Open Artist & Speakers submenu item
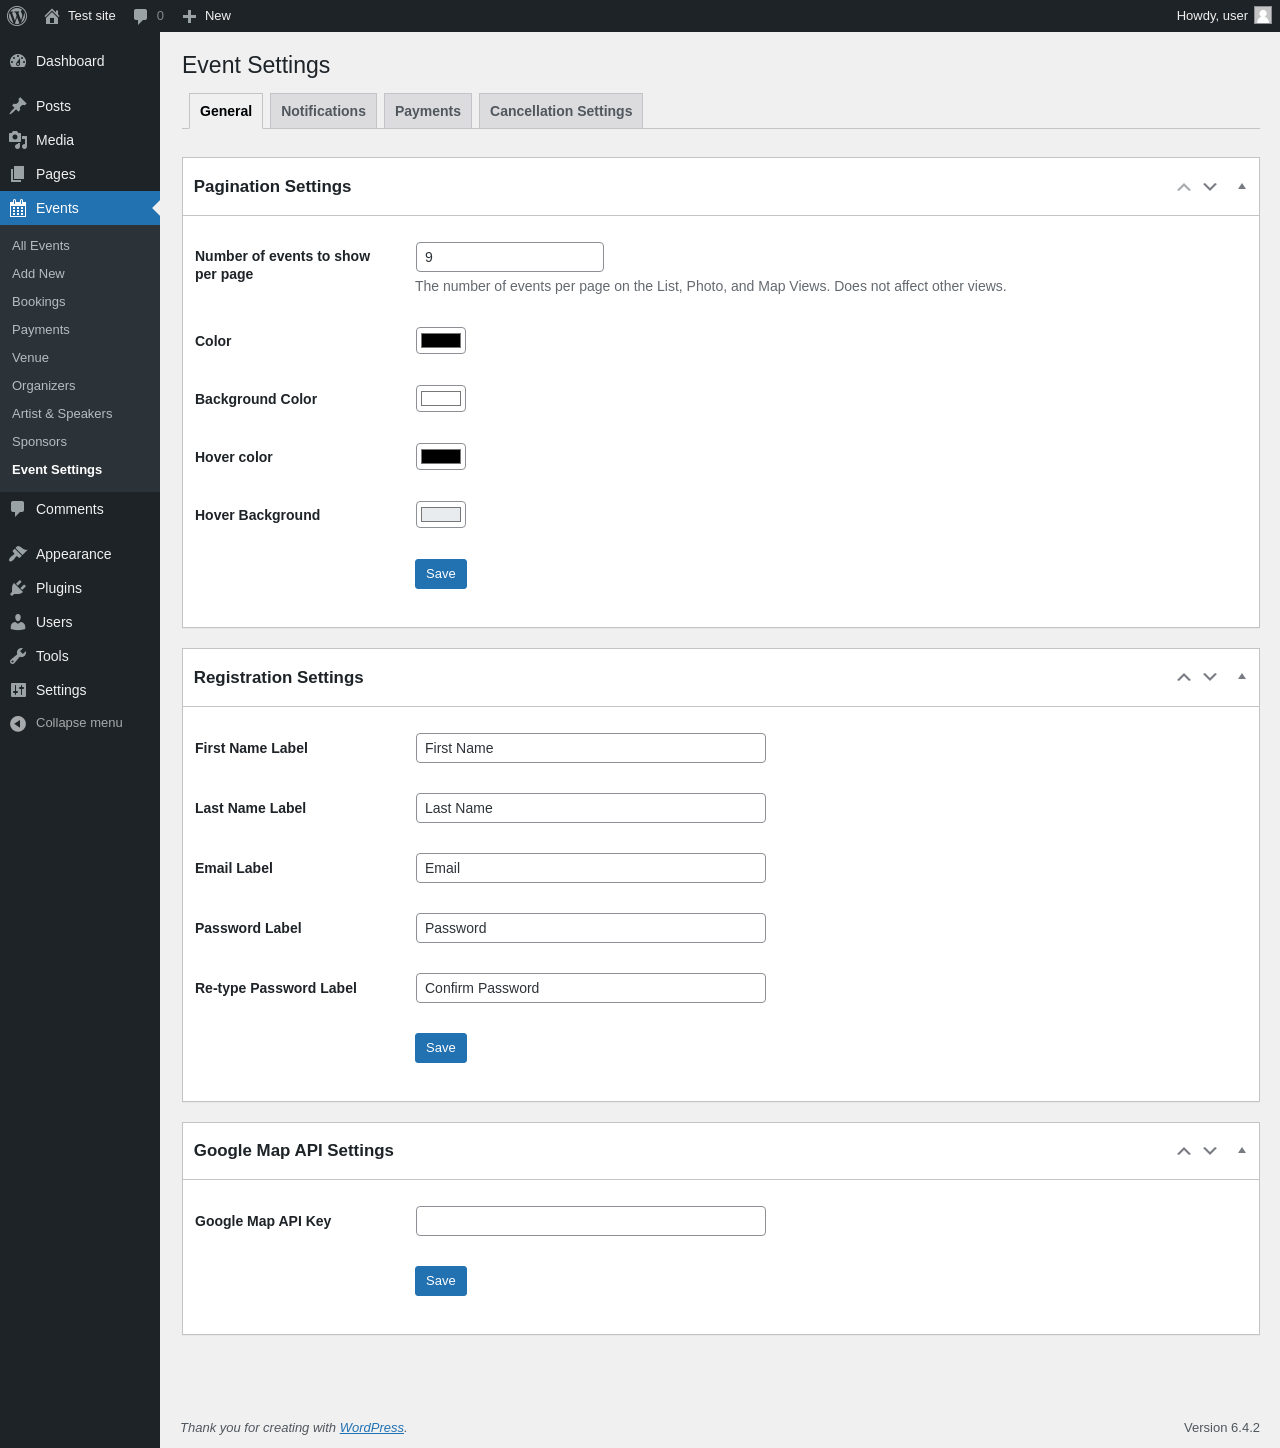This screenshot has height=1448, width=1280. coord(62,414)
